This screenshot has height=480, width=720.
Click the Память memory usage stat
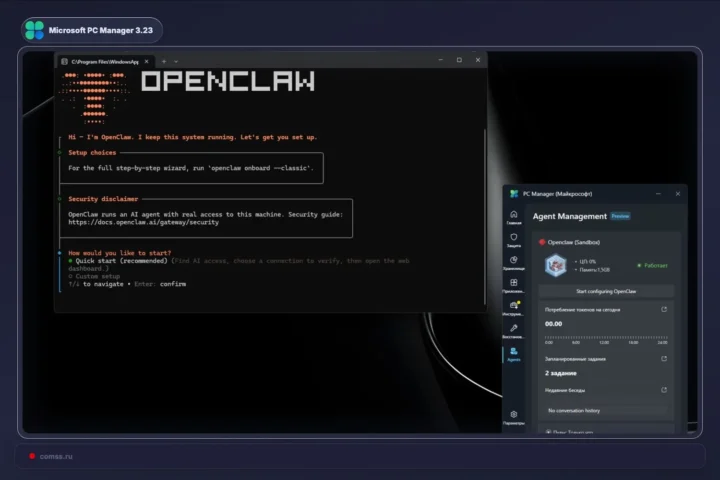tap(594, 270)
